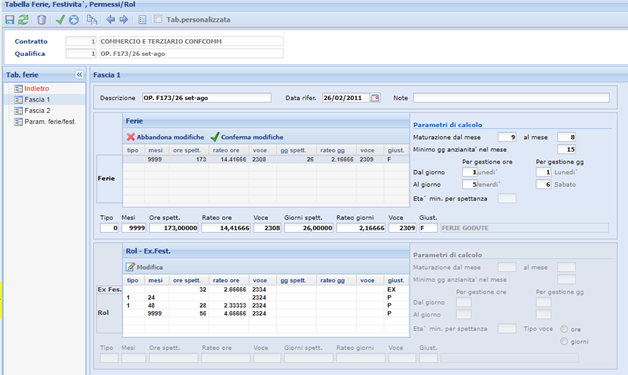Click the blue circular upload arrow icon
This screenshot has height=375, width=628.
point(74,20)
